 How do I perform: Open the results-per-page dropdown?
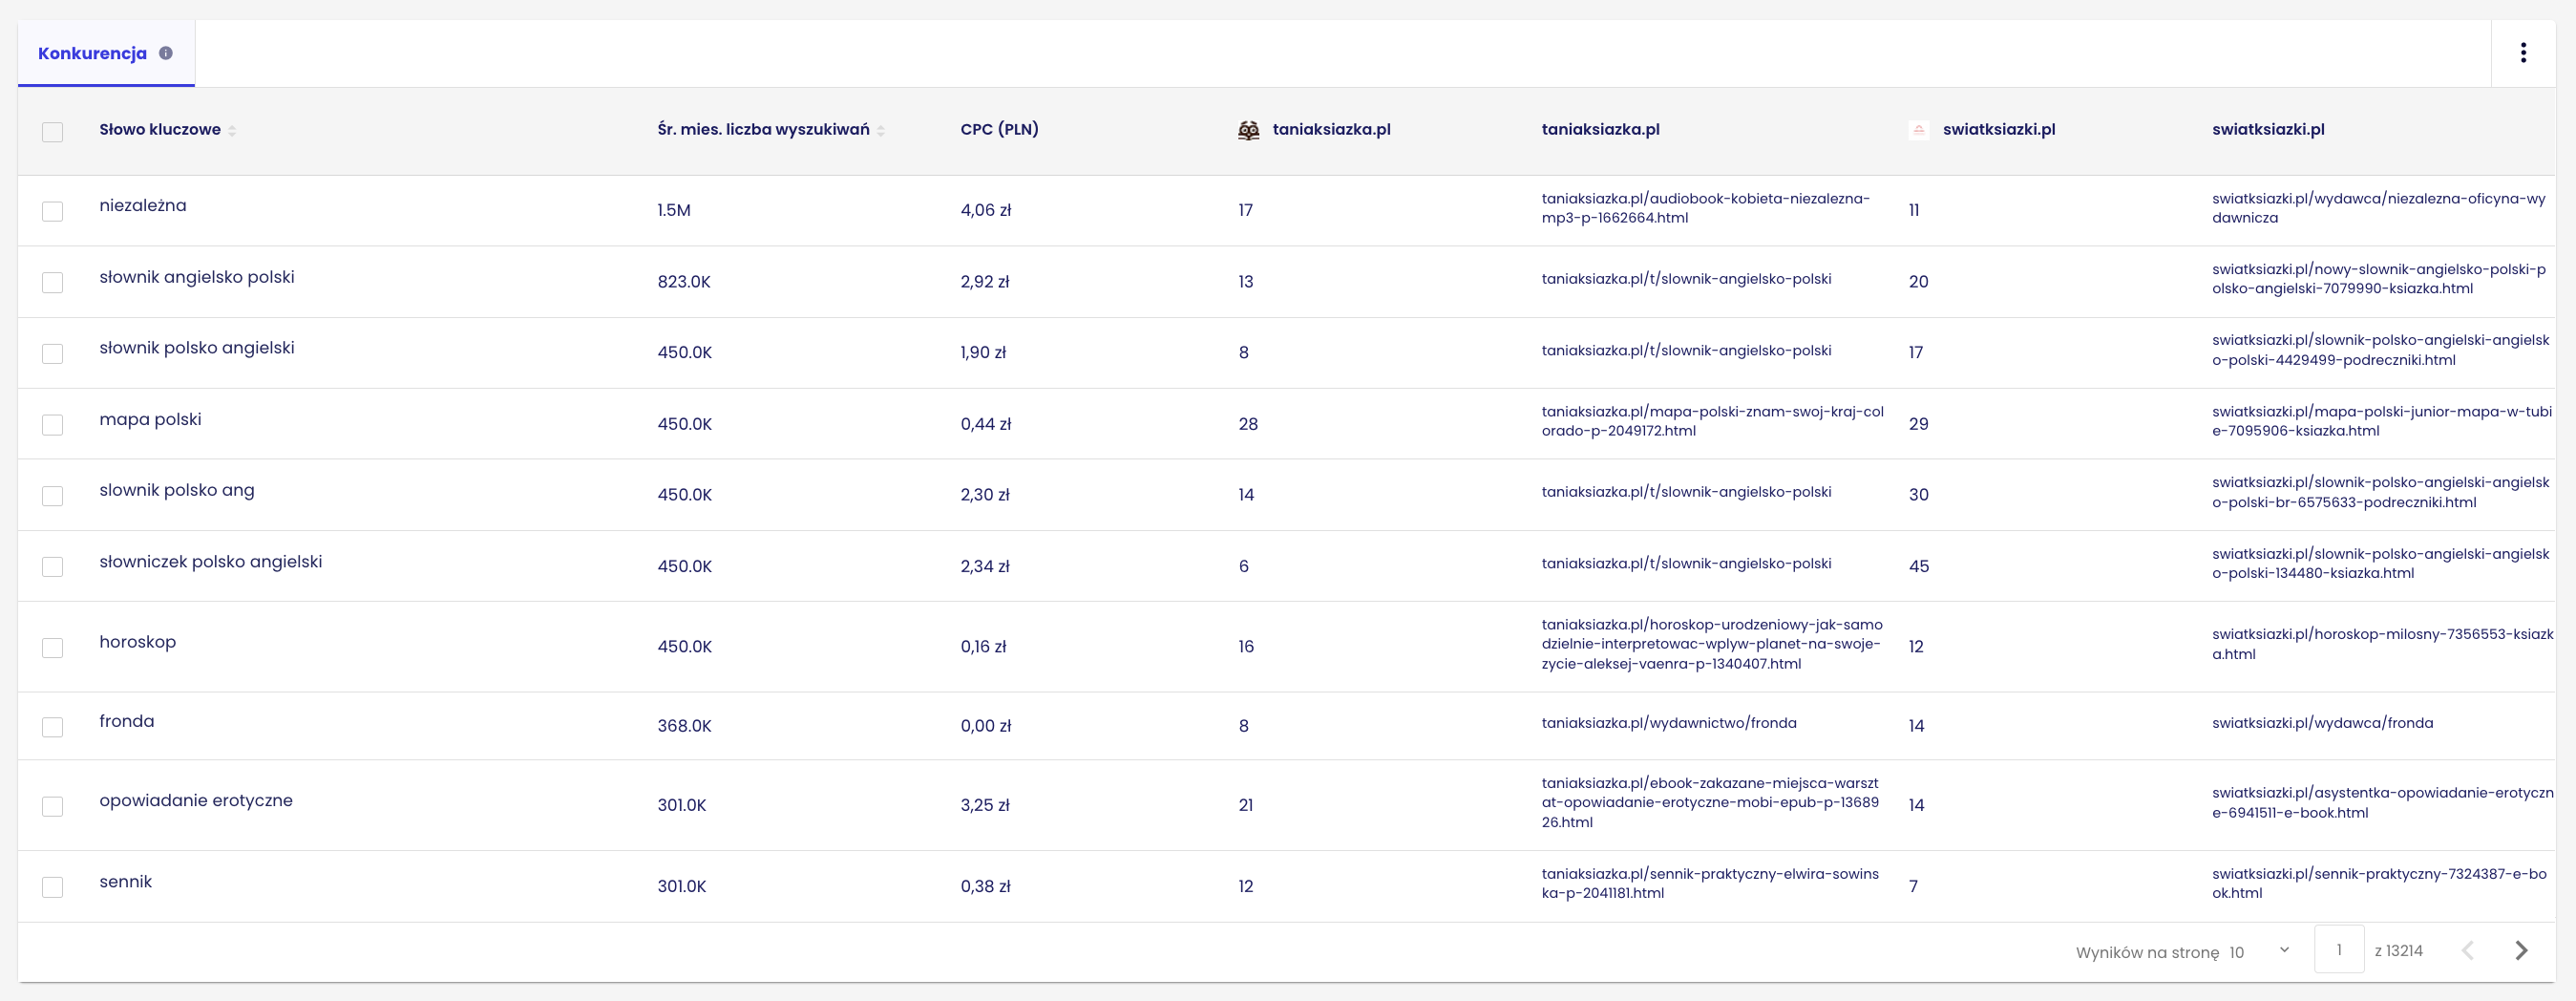pyautogui.click(x=2260, y=951)
